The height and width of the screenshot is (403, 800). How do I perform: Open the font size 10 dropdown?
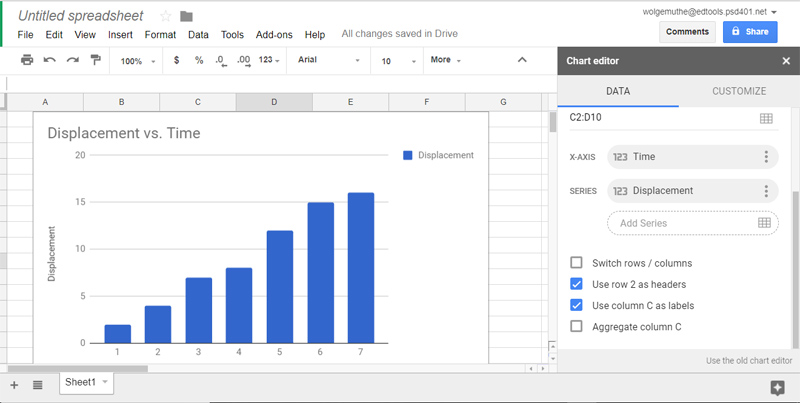click(x=397, y=61)
